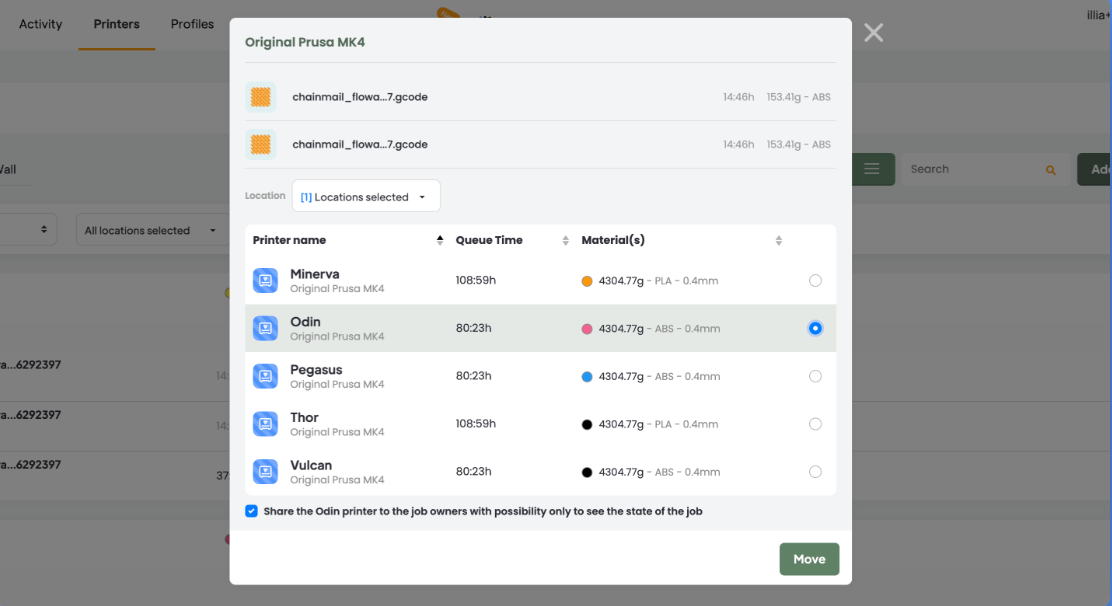
Task: Open the Locations selected dropdown
Action: tap(366, 196)
